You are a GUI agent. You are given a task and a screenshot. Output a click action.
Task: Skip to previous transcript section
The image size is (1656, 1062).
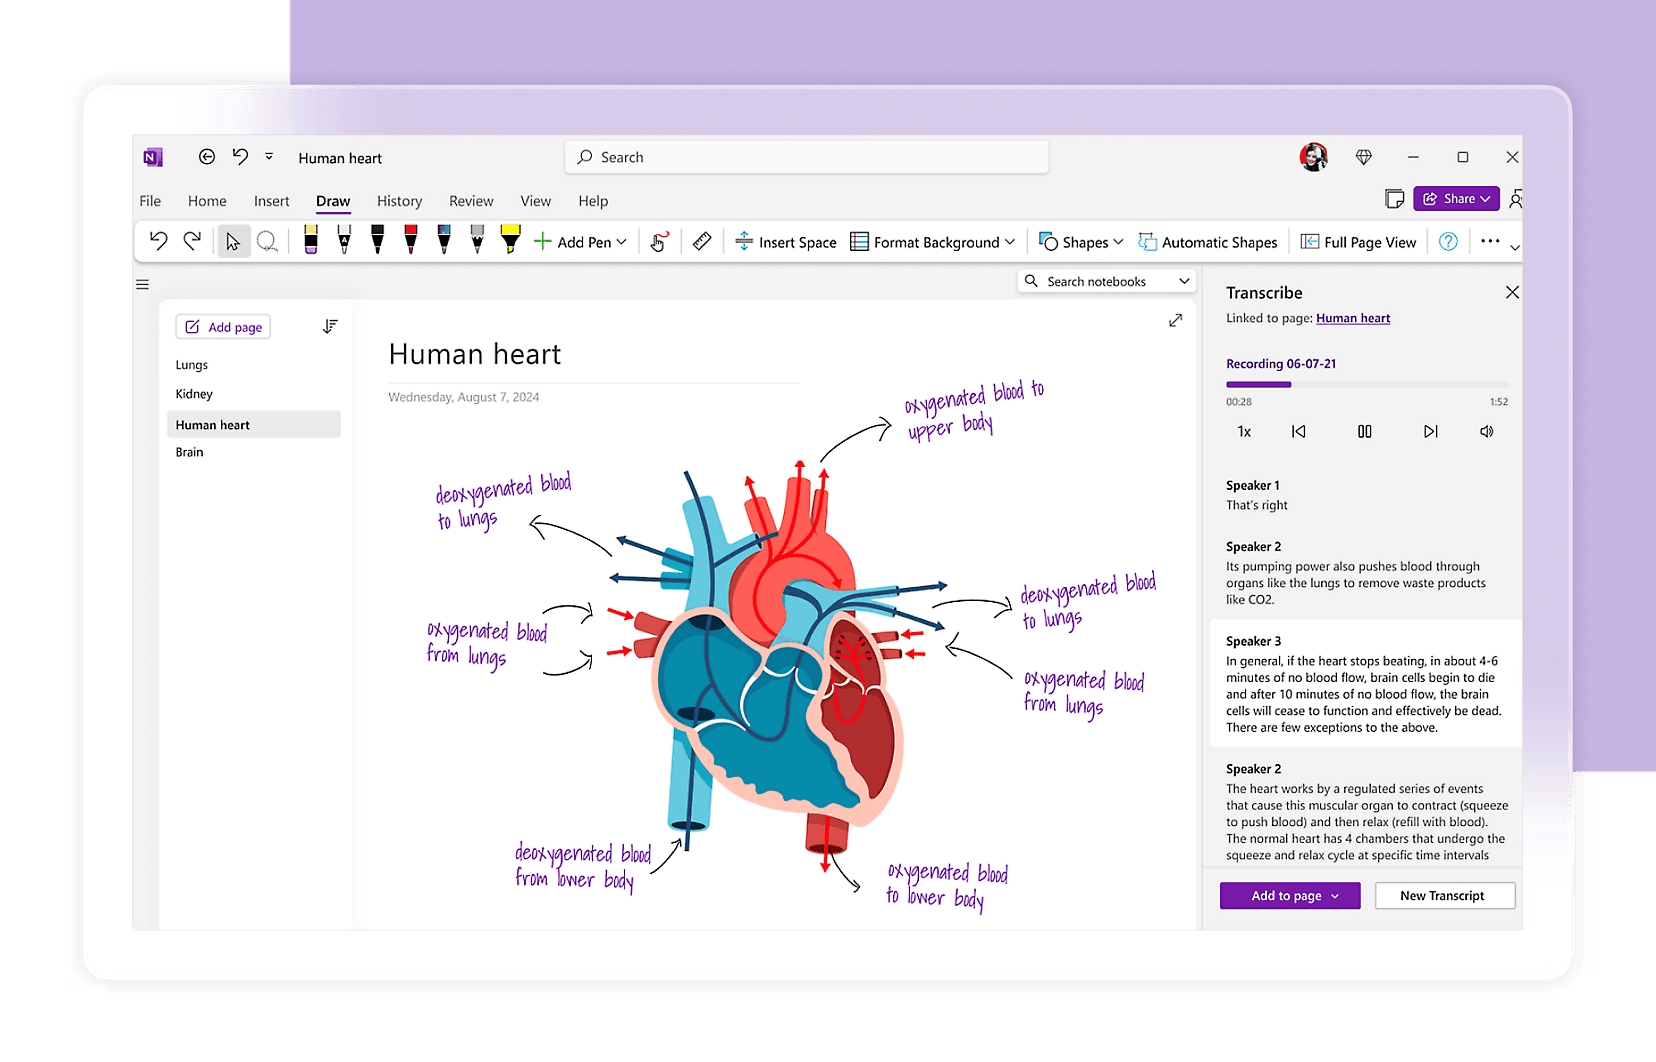(x=1298, y=432)
